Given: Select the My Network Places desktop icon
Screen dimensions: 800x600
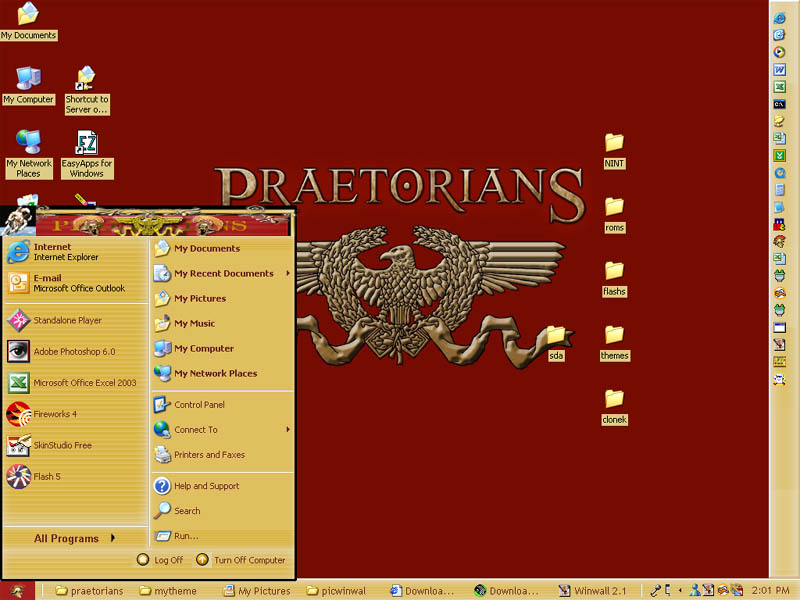Looking at the screenshot, I should point(29,154).
